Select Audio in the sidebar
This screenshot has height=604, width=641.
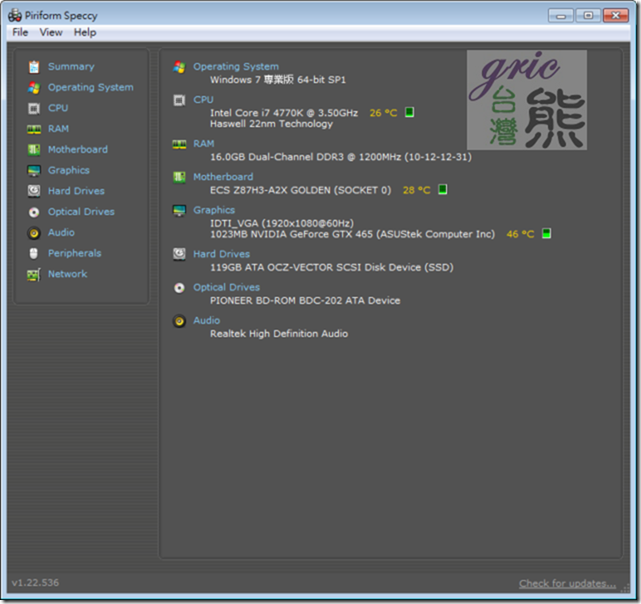click(61, 233)
